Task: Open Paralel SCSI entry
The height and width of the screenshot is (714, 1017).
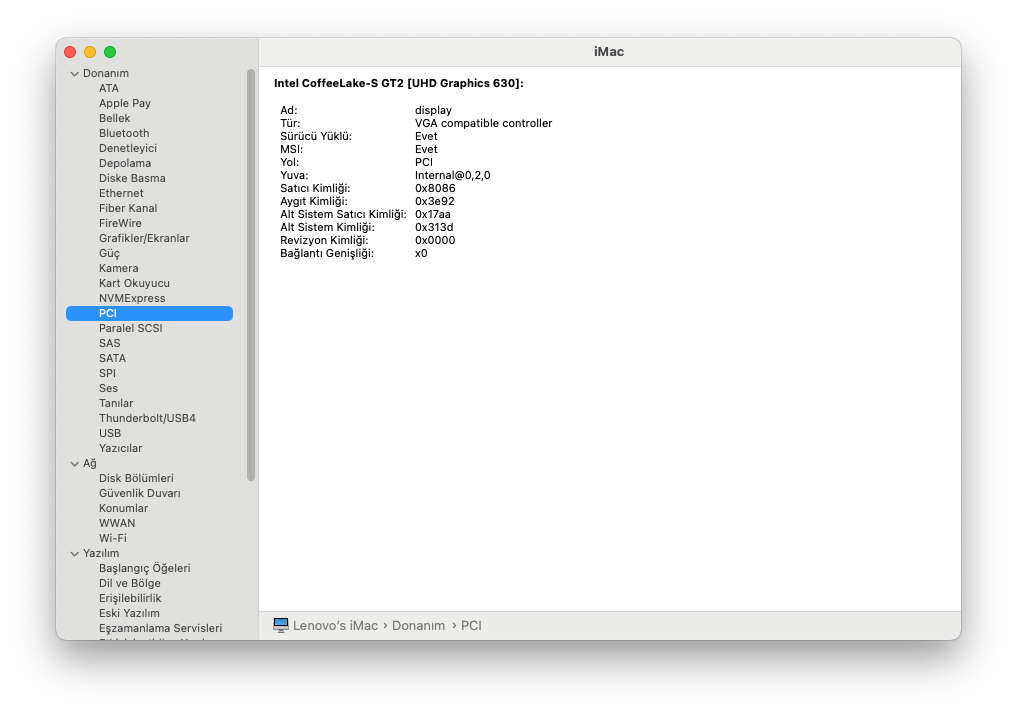Action: pyautogui.click(x=130, y=328)
